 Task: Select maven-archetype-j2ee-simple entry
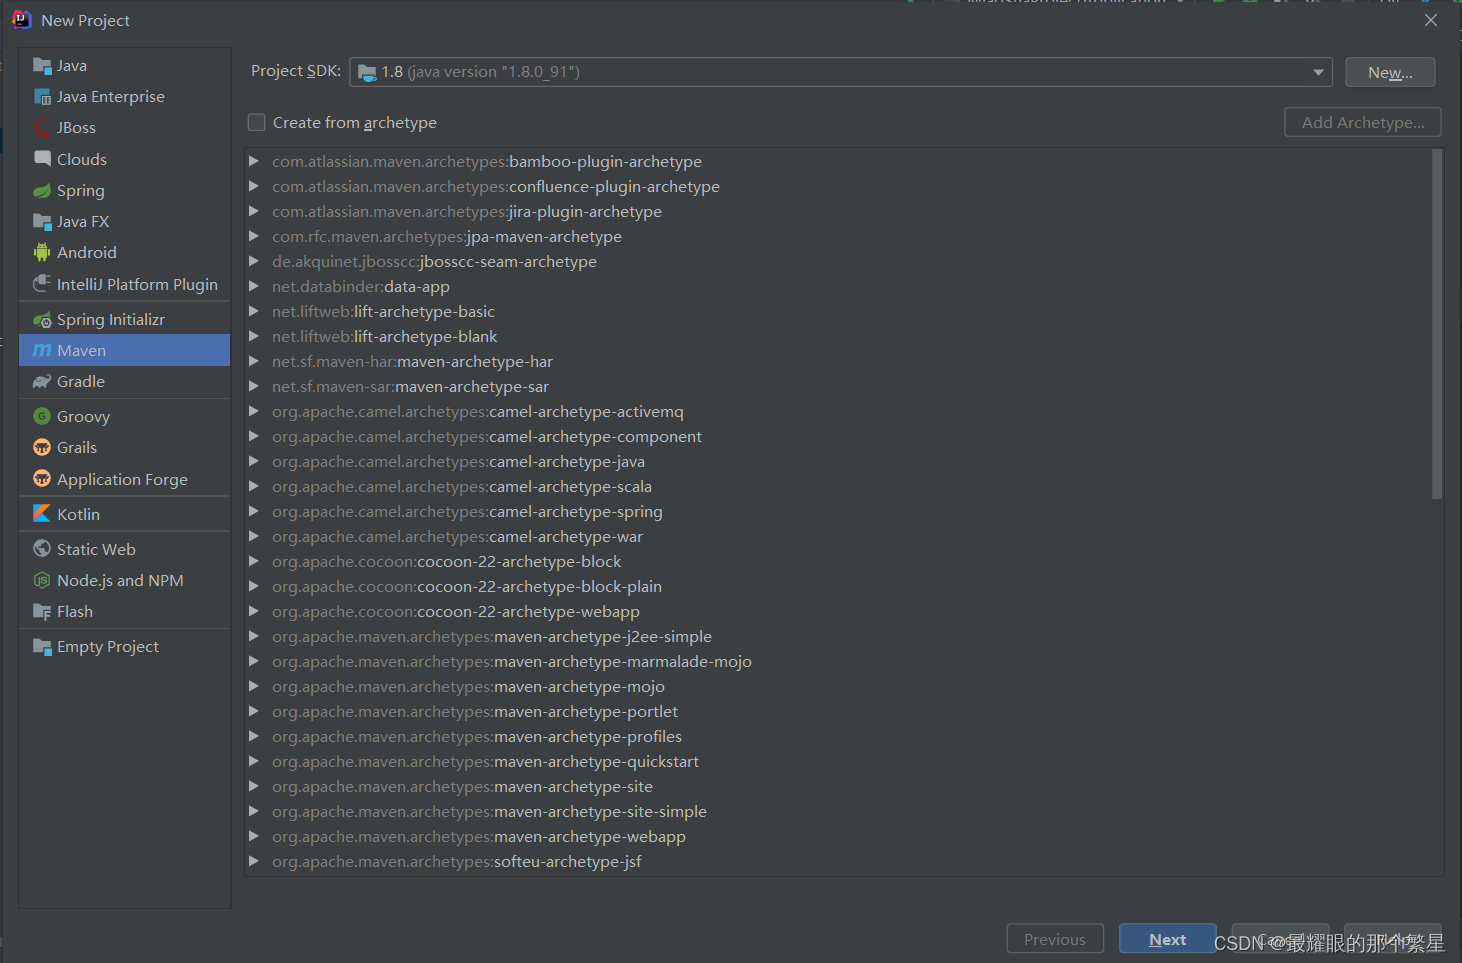(x=492, y=636)
